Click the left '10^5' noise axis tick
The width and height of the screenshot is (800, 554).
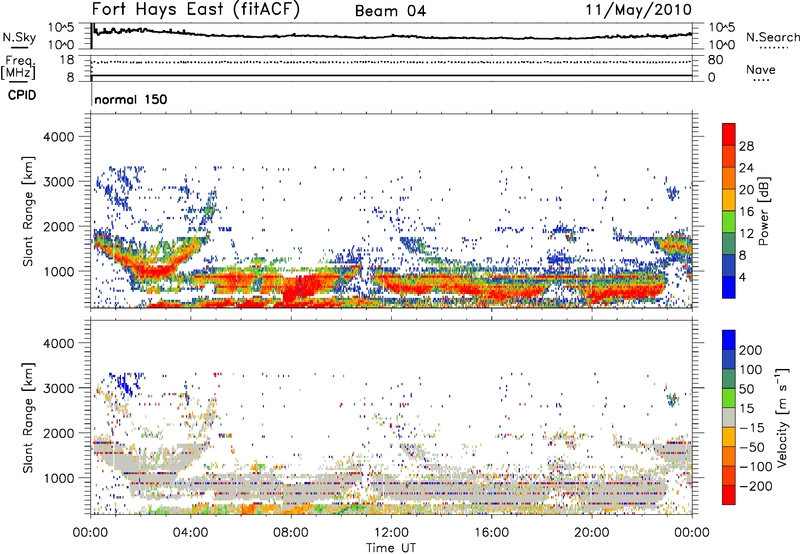pos(61,28)
